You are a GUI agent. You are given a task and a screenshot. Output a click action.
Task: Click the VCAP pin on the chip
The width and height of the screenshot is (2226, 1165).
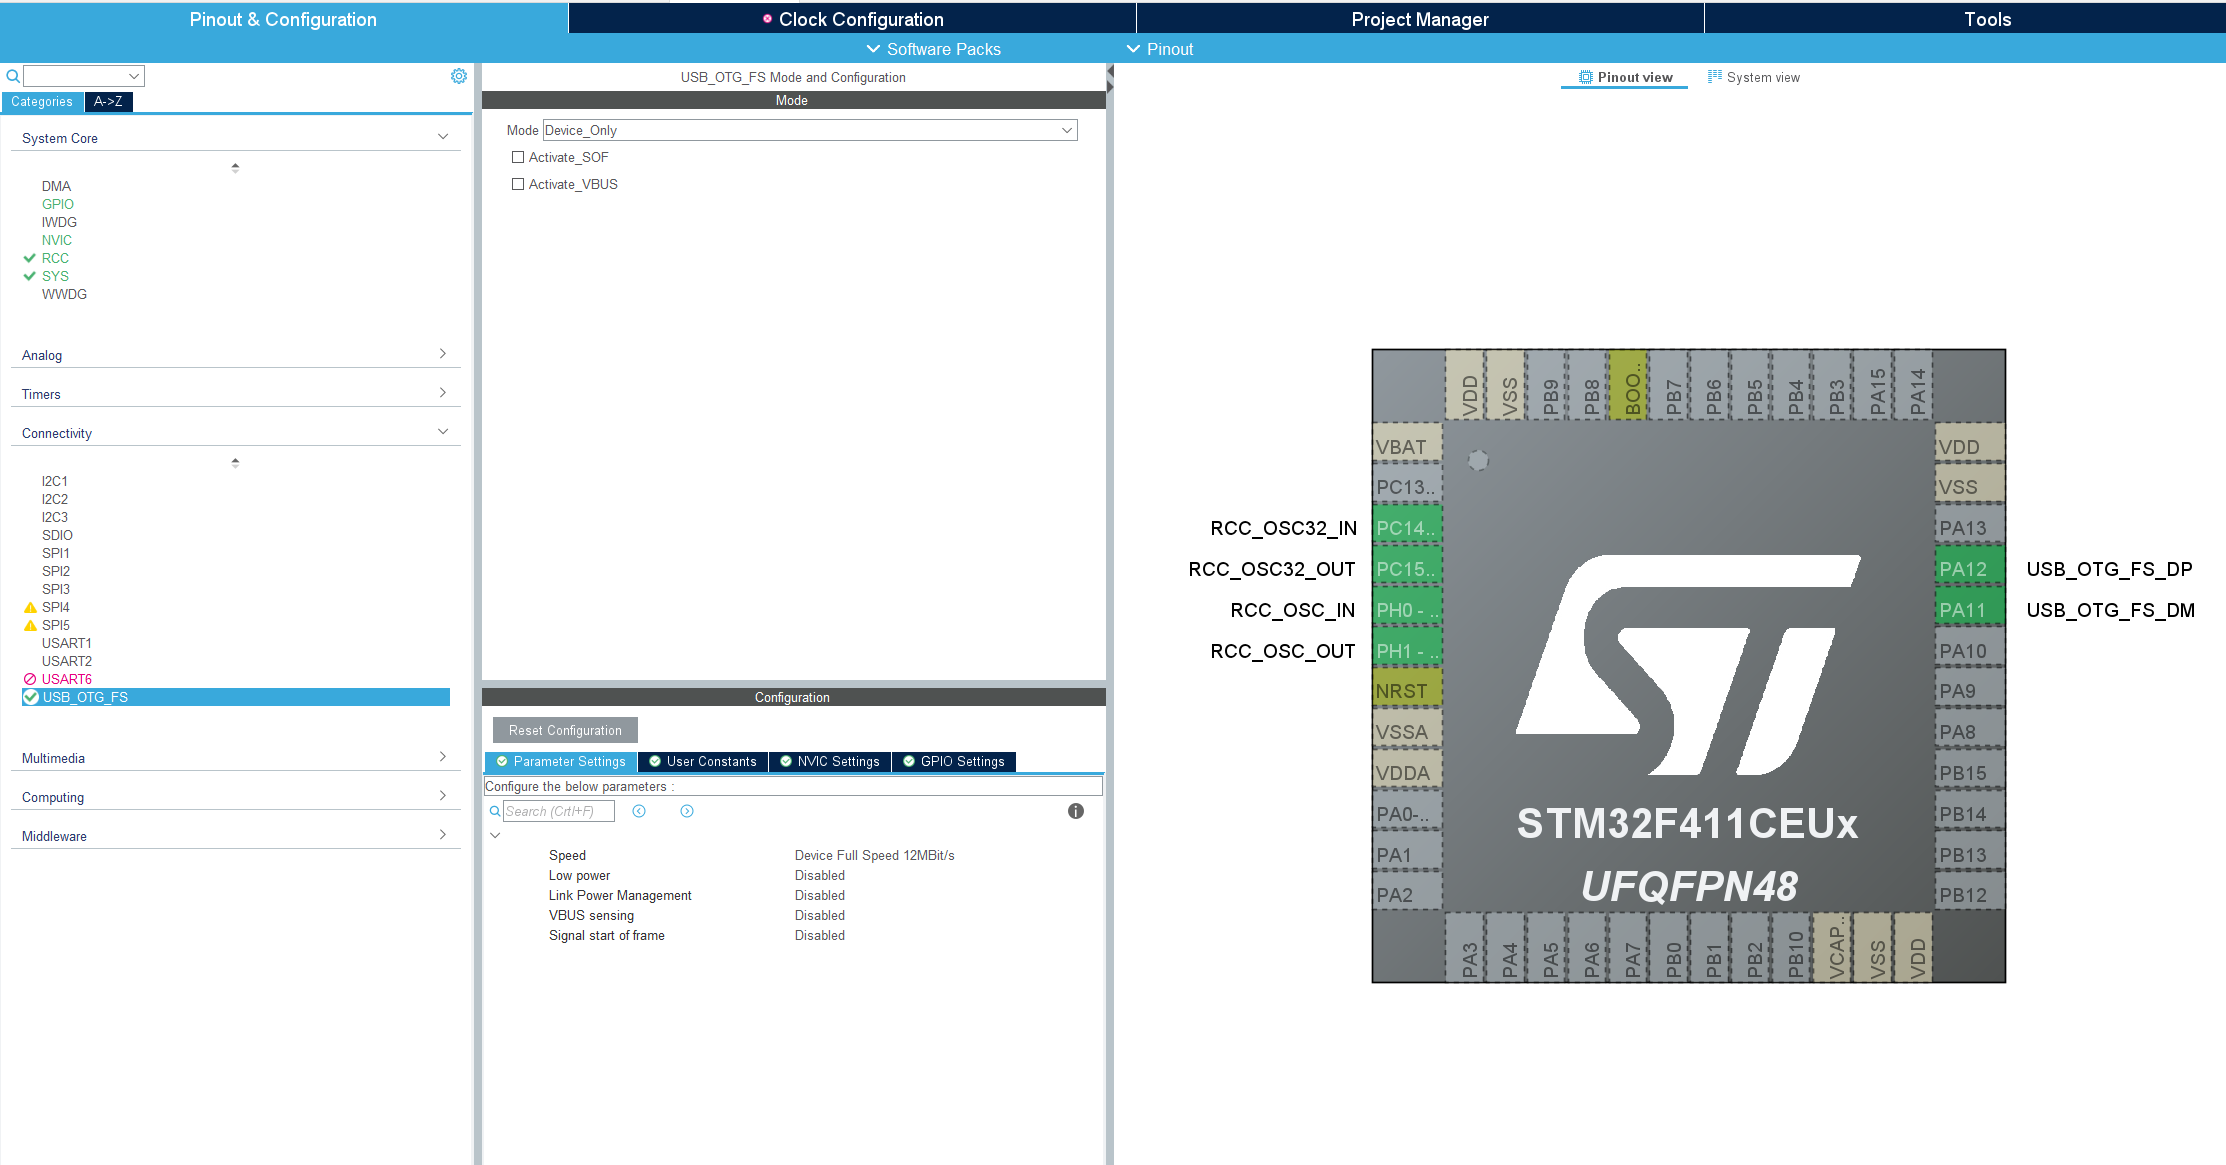[x=1833, y=946]
